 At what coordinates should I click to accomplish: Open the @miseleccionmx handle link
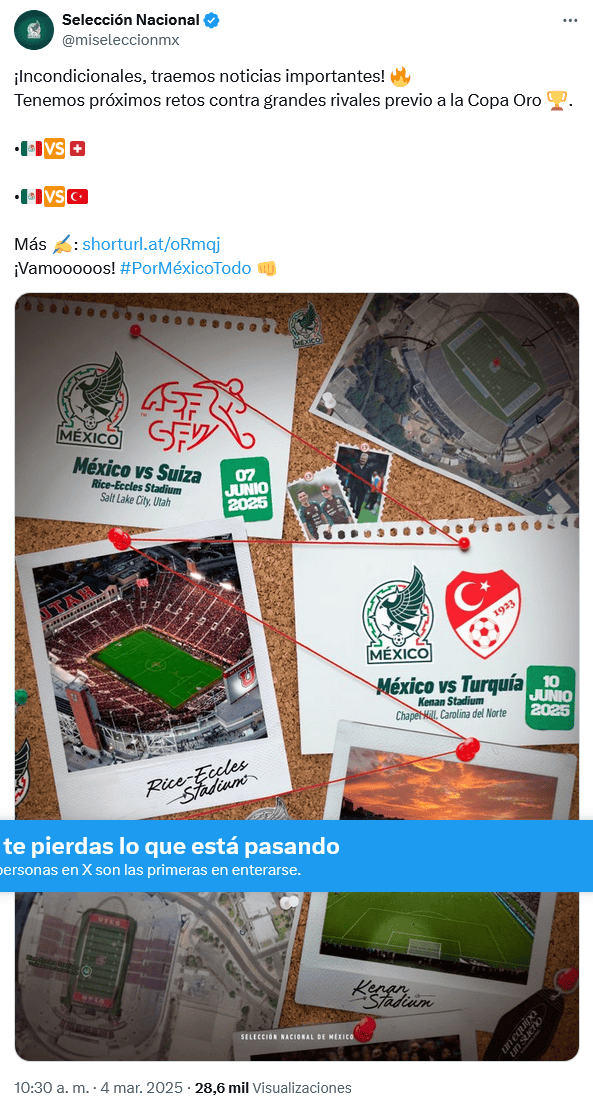point(121,40)
